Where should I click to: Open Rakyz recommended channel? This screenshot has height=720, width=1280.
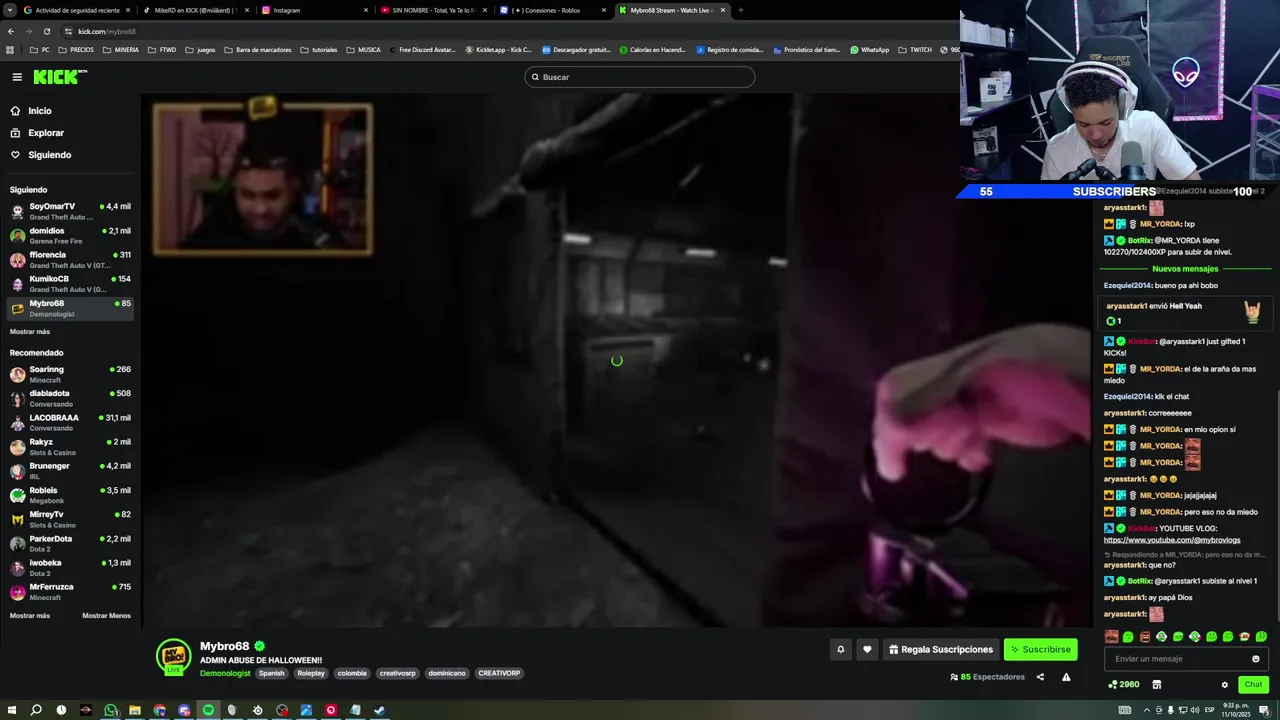(70, 446)
